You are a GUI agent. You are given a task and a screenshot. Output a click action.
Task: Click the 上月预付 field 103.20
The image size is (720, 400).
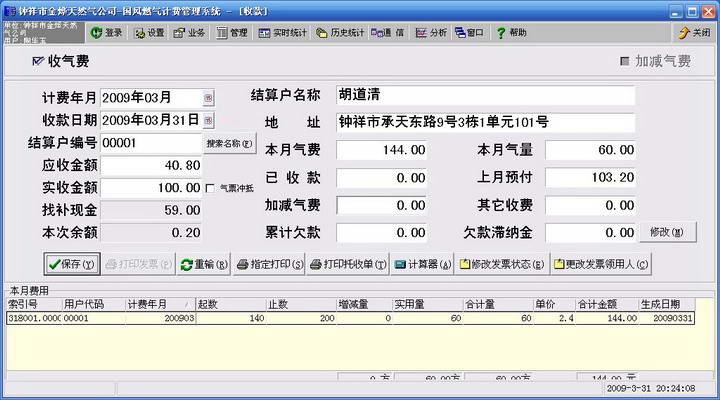(591, 177)
